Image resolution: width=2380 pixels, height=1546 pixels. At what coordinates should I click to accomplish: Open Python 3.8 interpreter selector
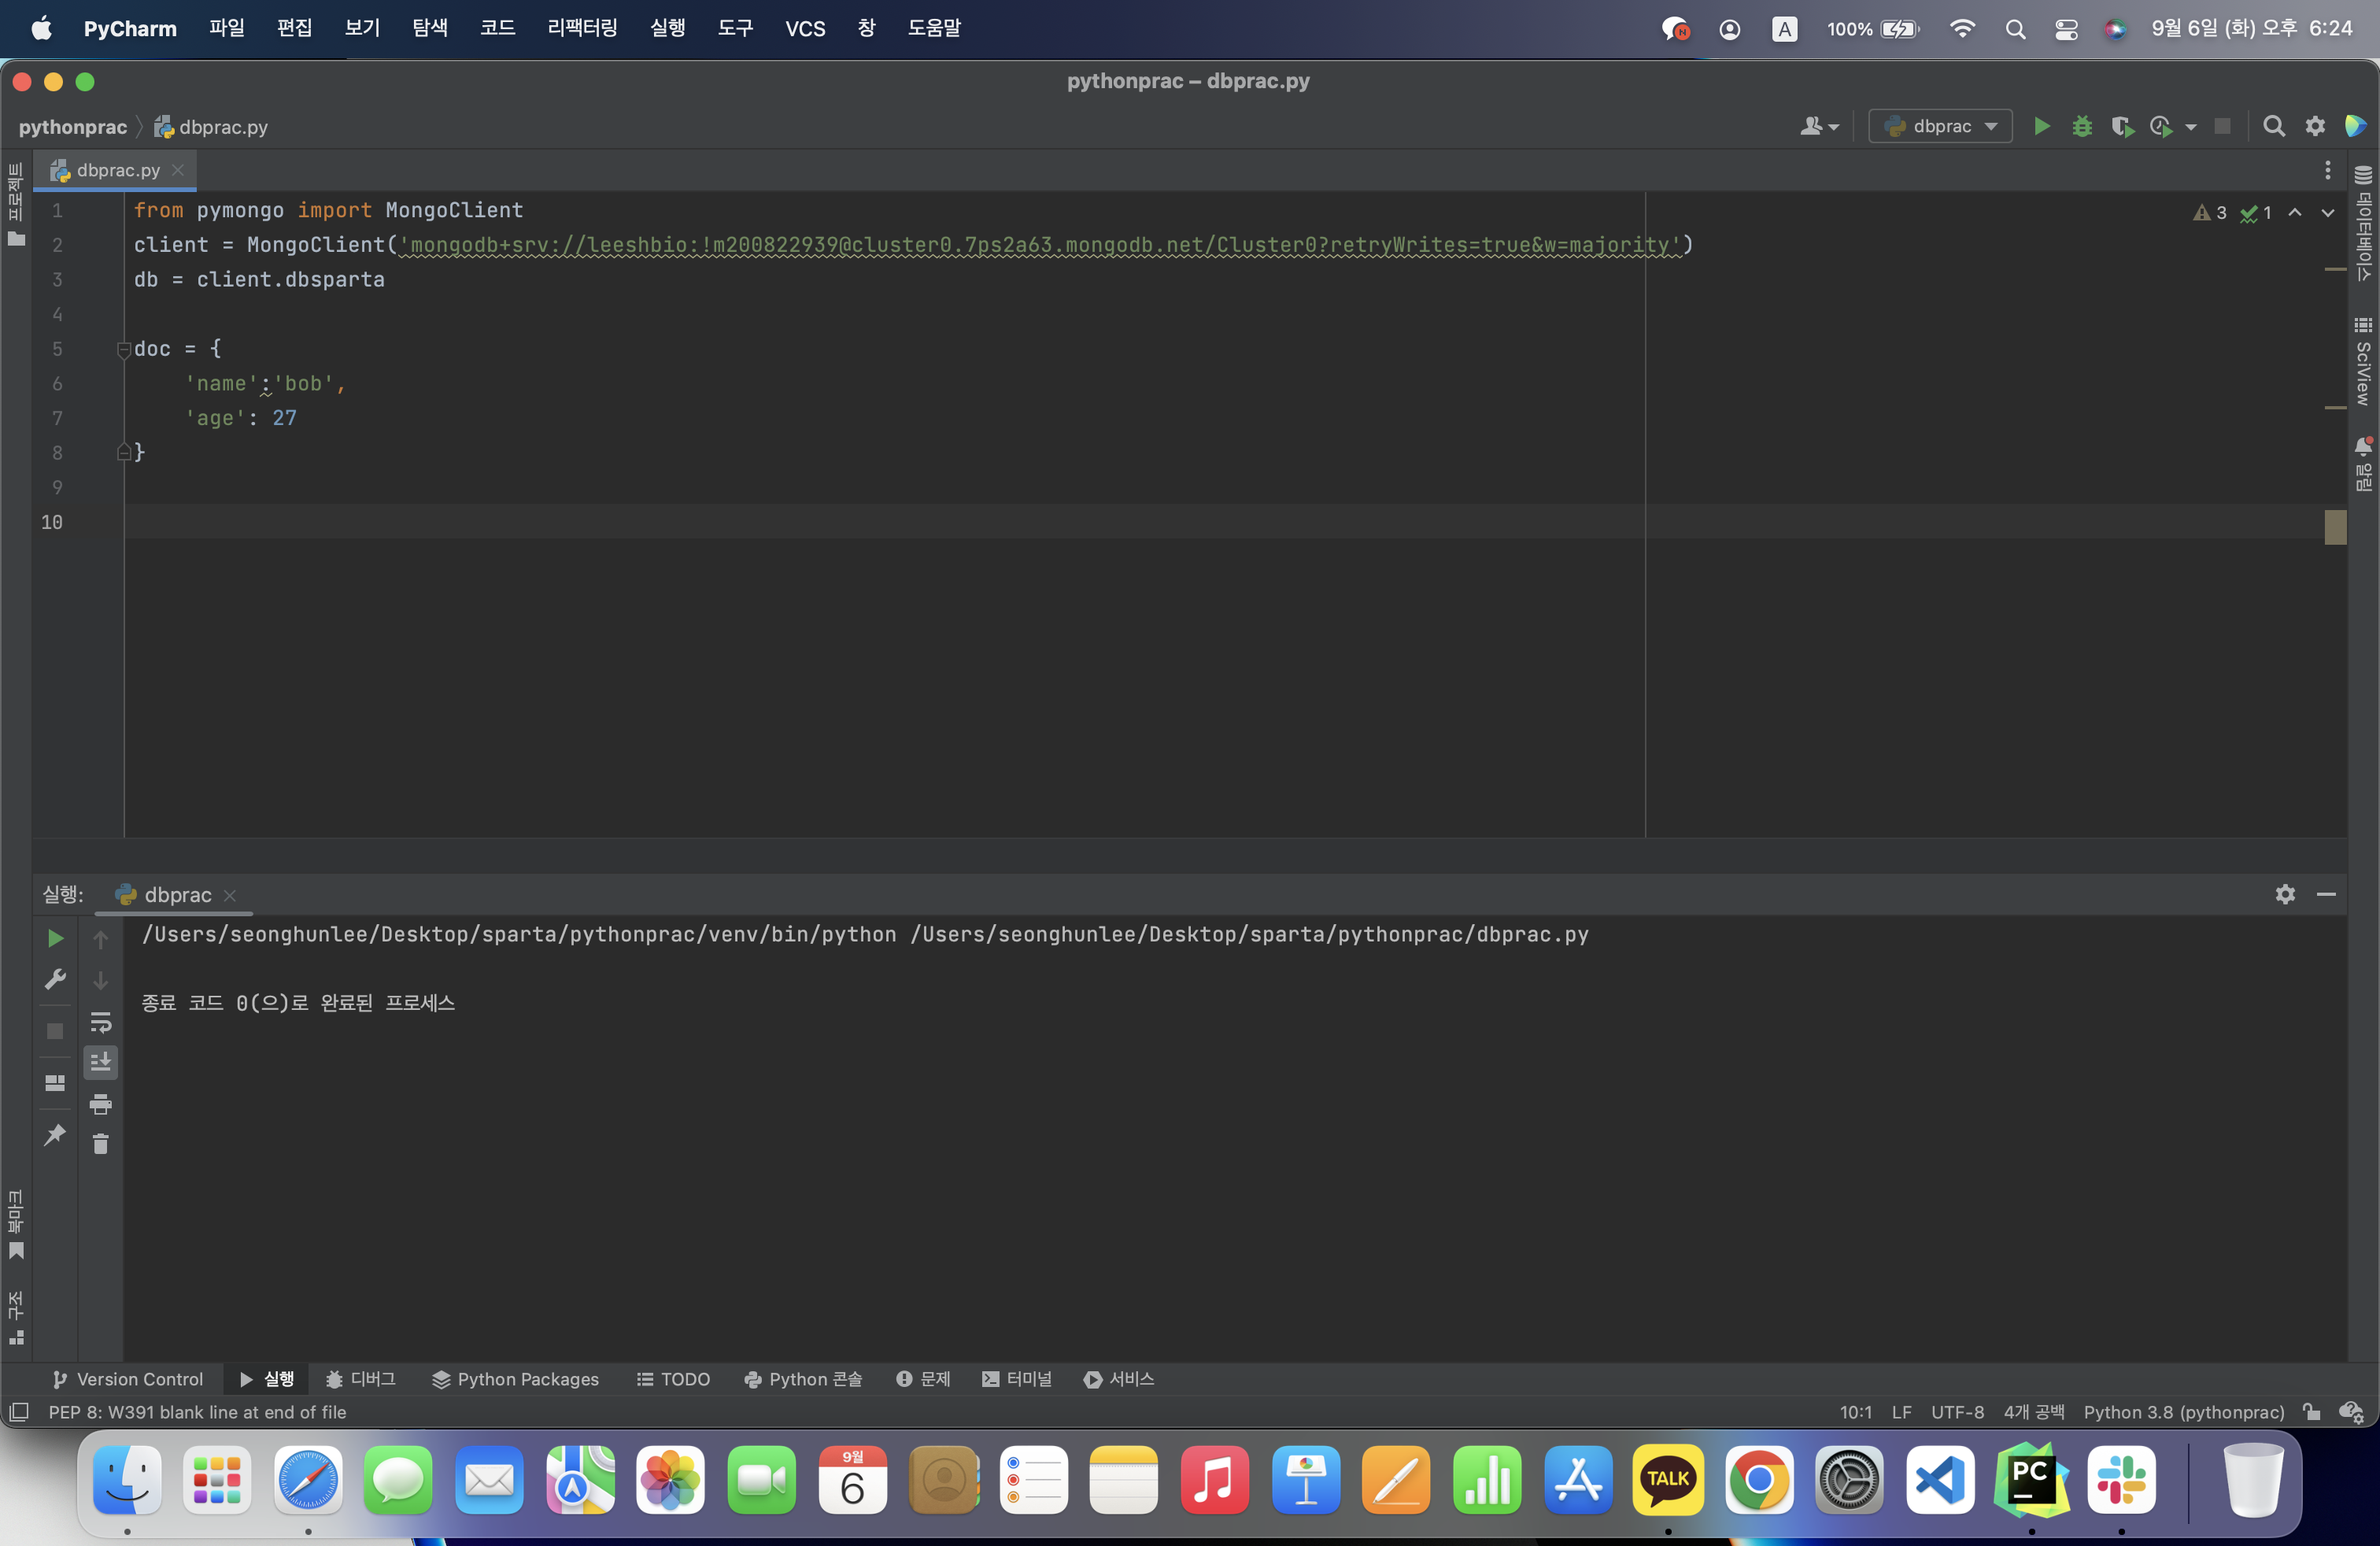pyautogui.click(x=2183, y=1412)
